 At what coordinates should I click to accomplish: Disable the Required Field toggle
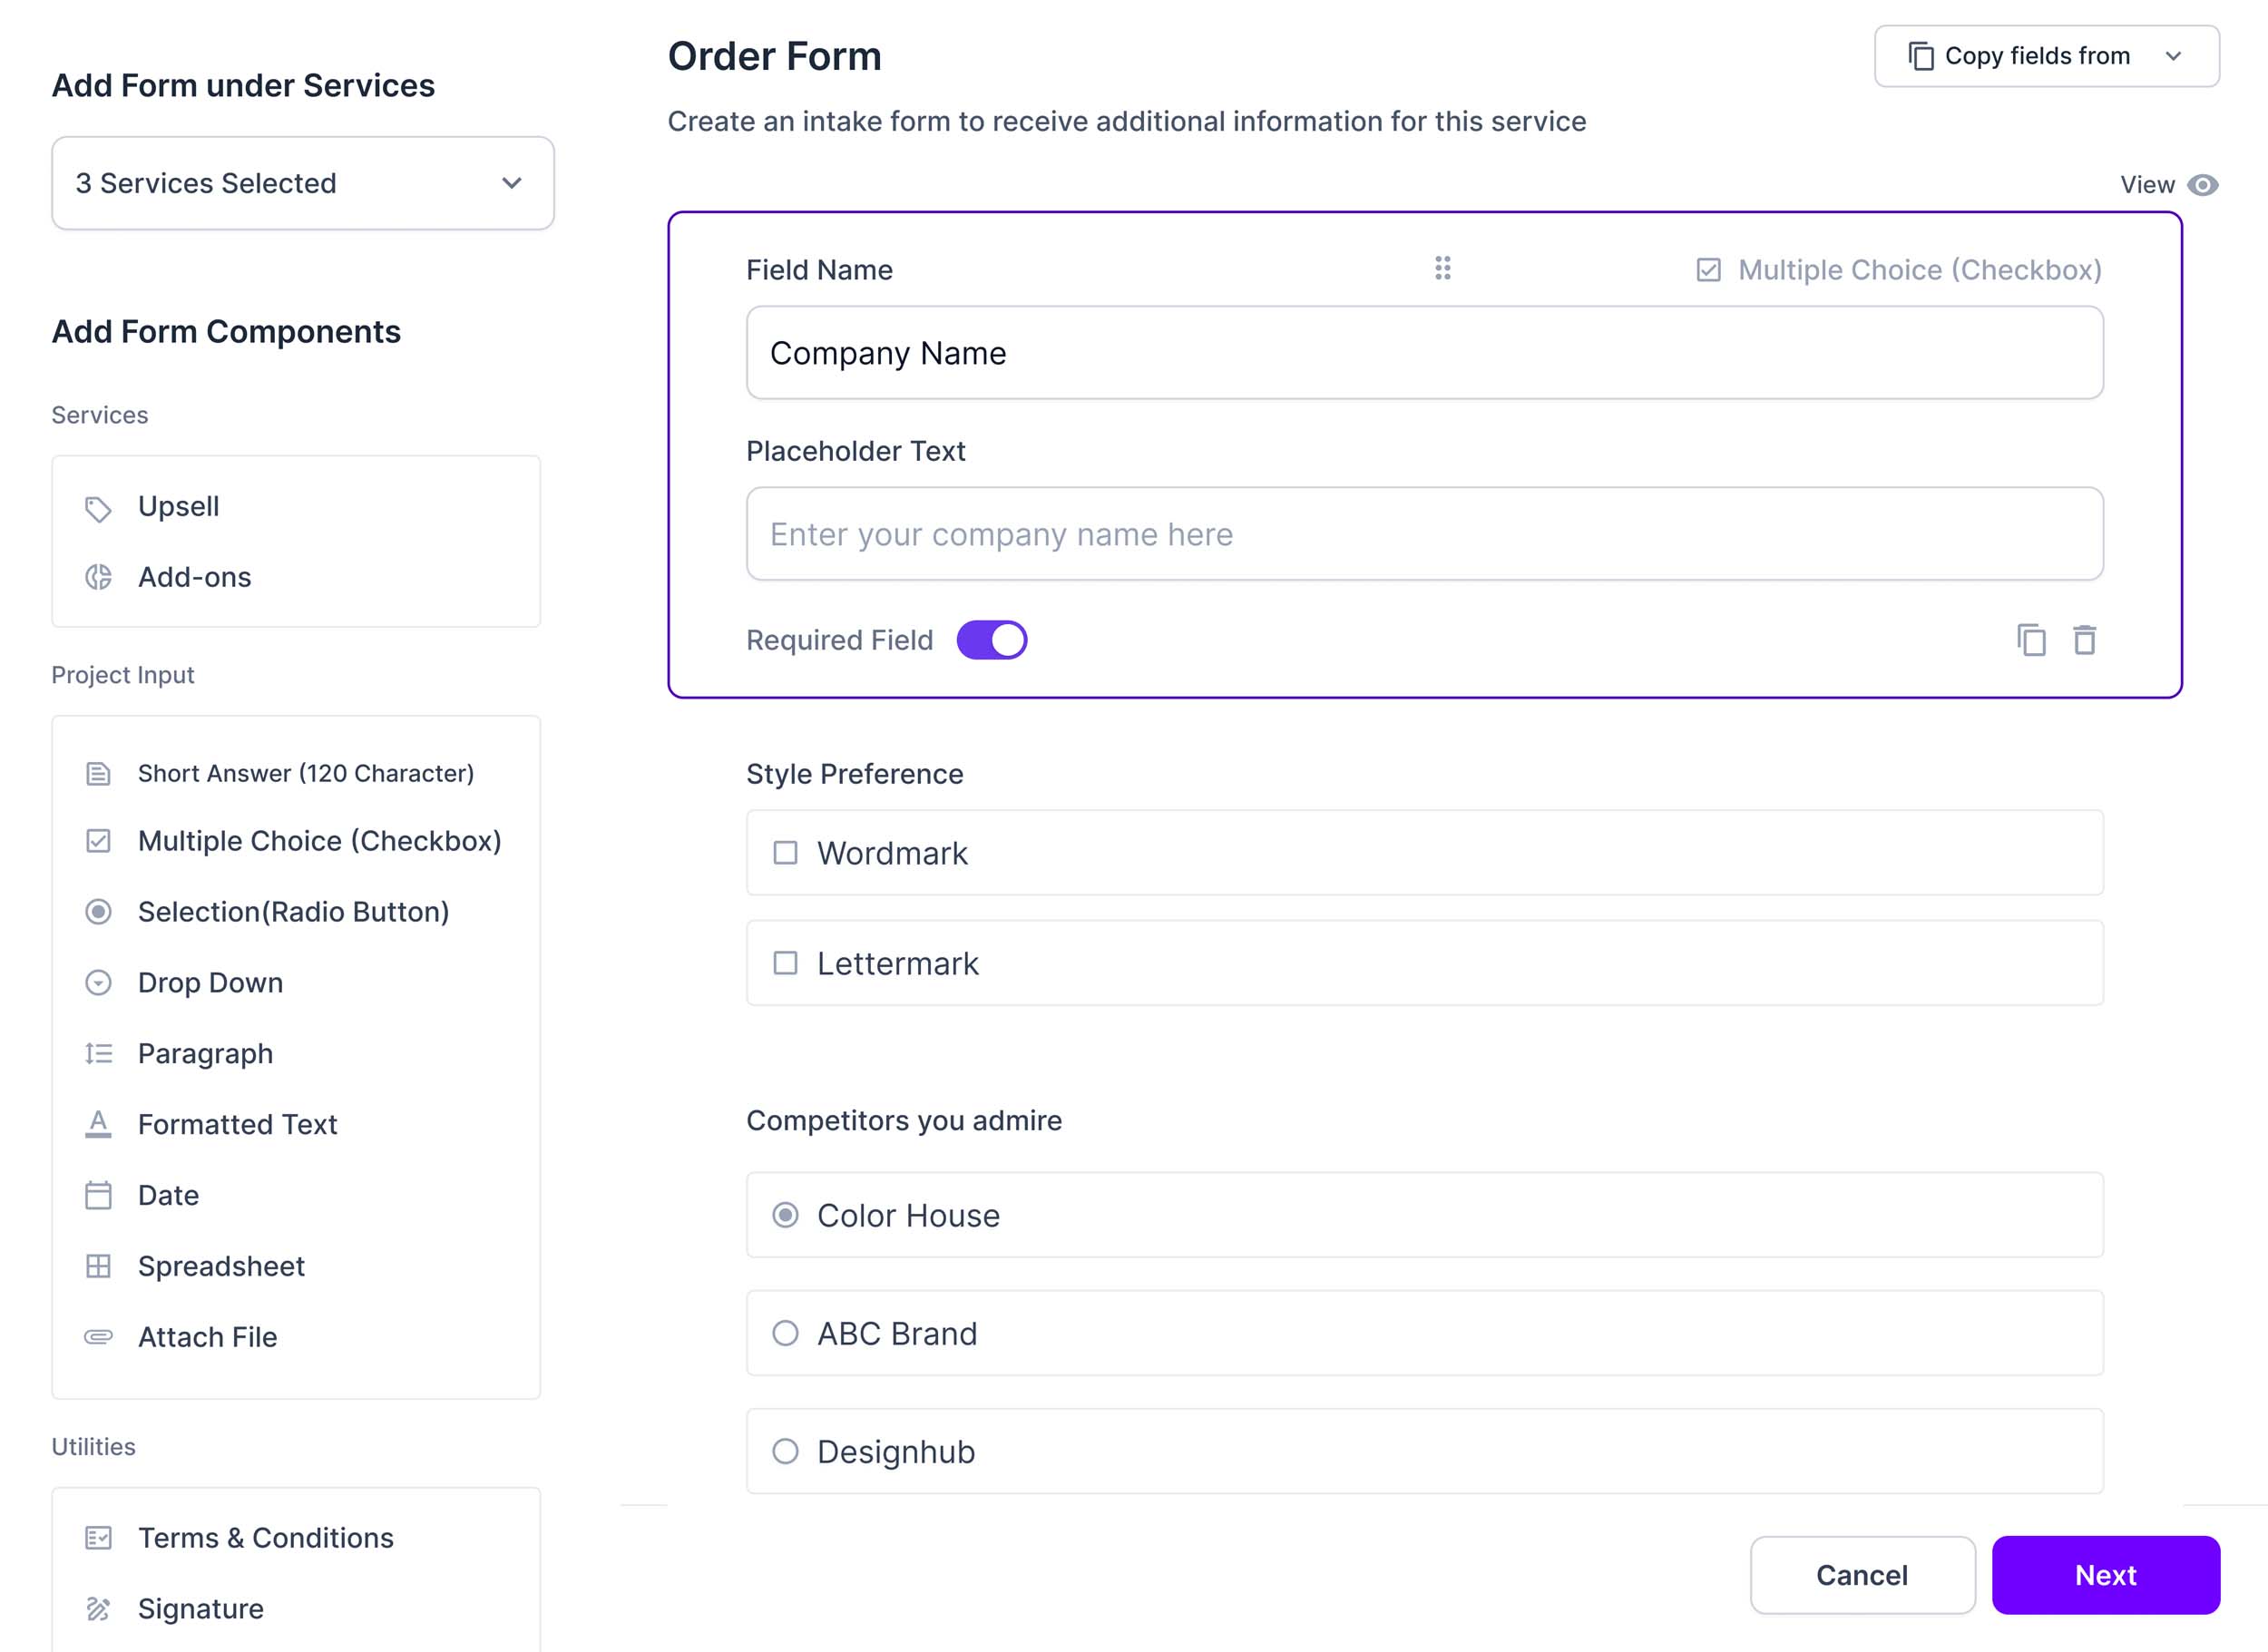click(993, 639)
